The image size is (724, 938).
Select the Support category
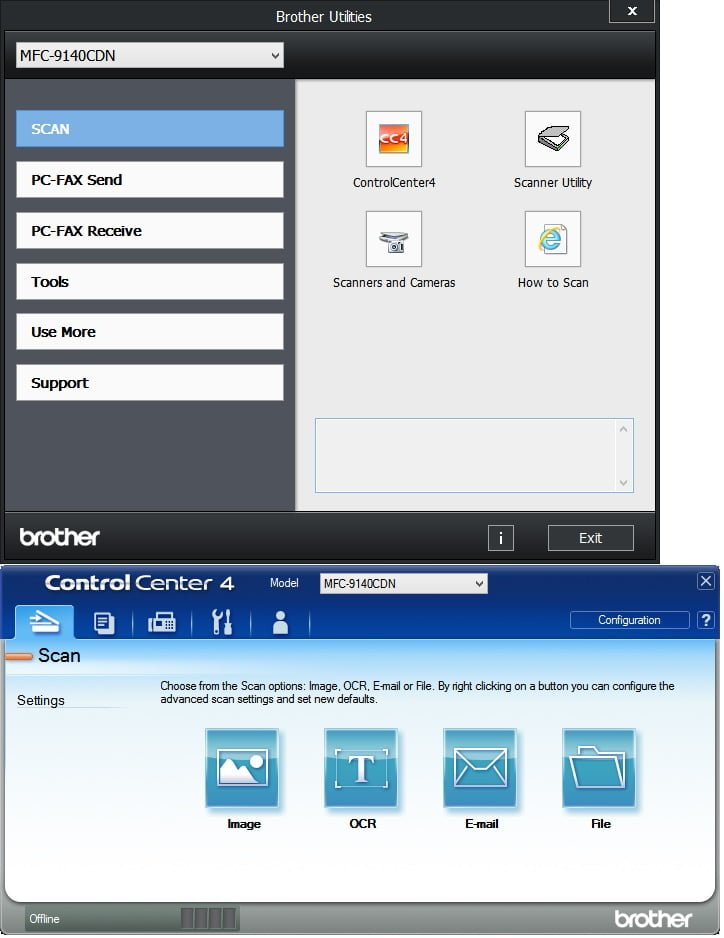point(150,382)
